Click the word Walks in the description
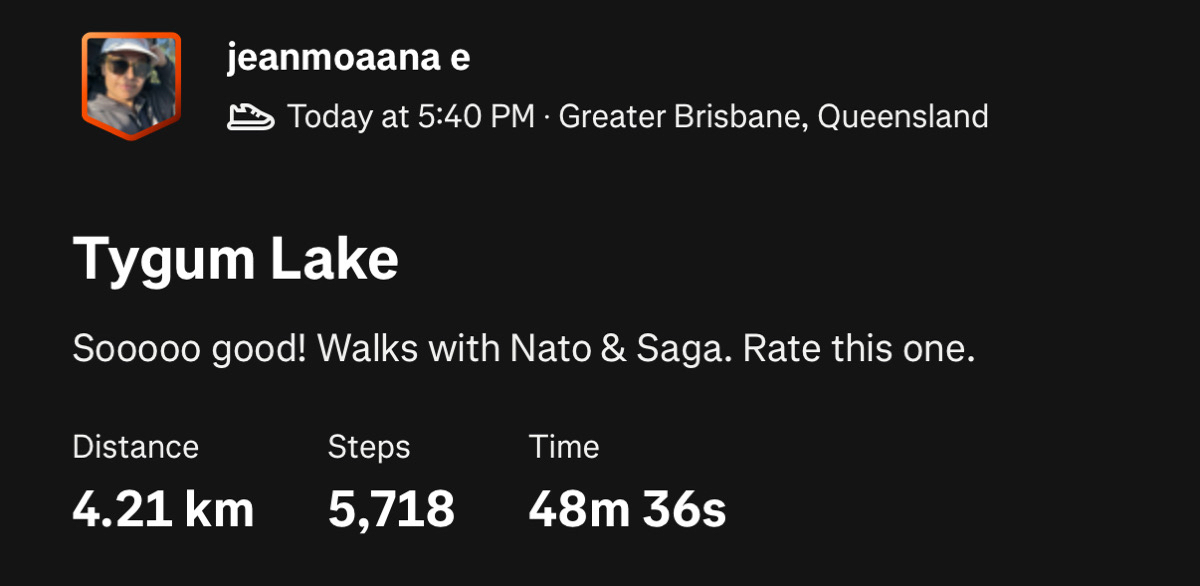Viewport: 1200px width, 586px height. 370,350
